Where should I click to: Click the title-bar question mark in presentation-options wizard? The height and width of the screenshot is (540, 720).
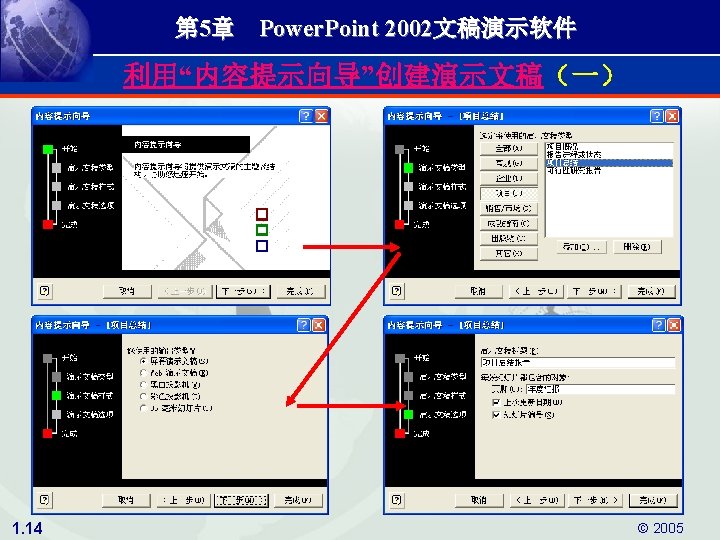click(x=658, y=325)
